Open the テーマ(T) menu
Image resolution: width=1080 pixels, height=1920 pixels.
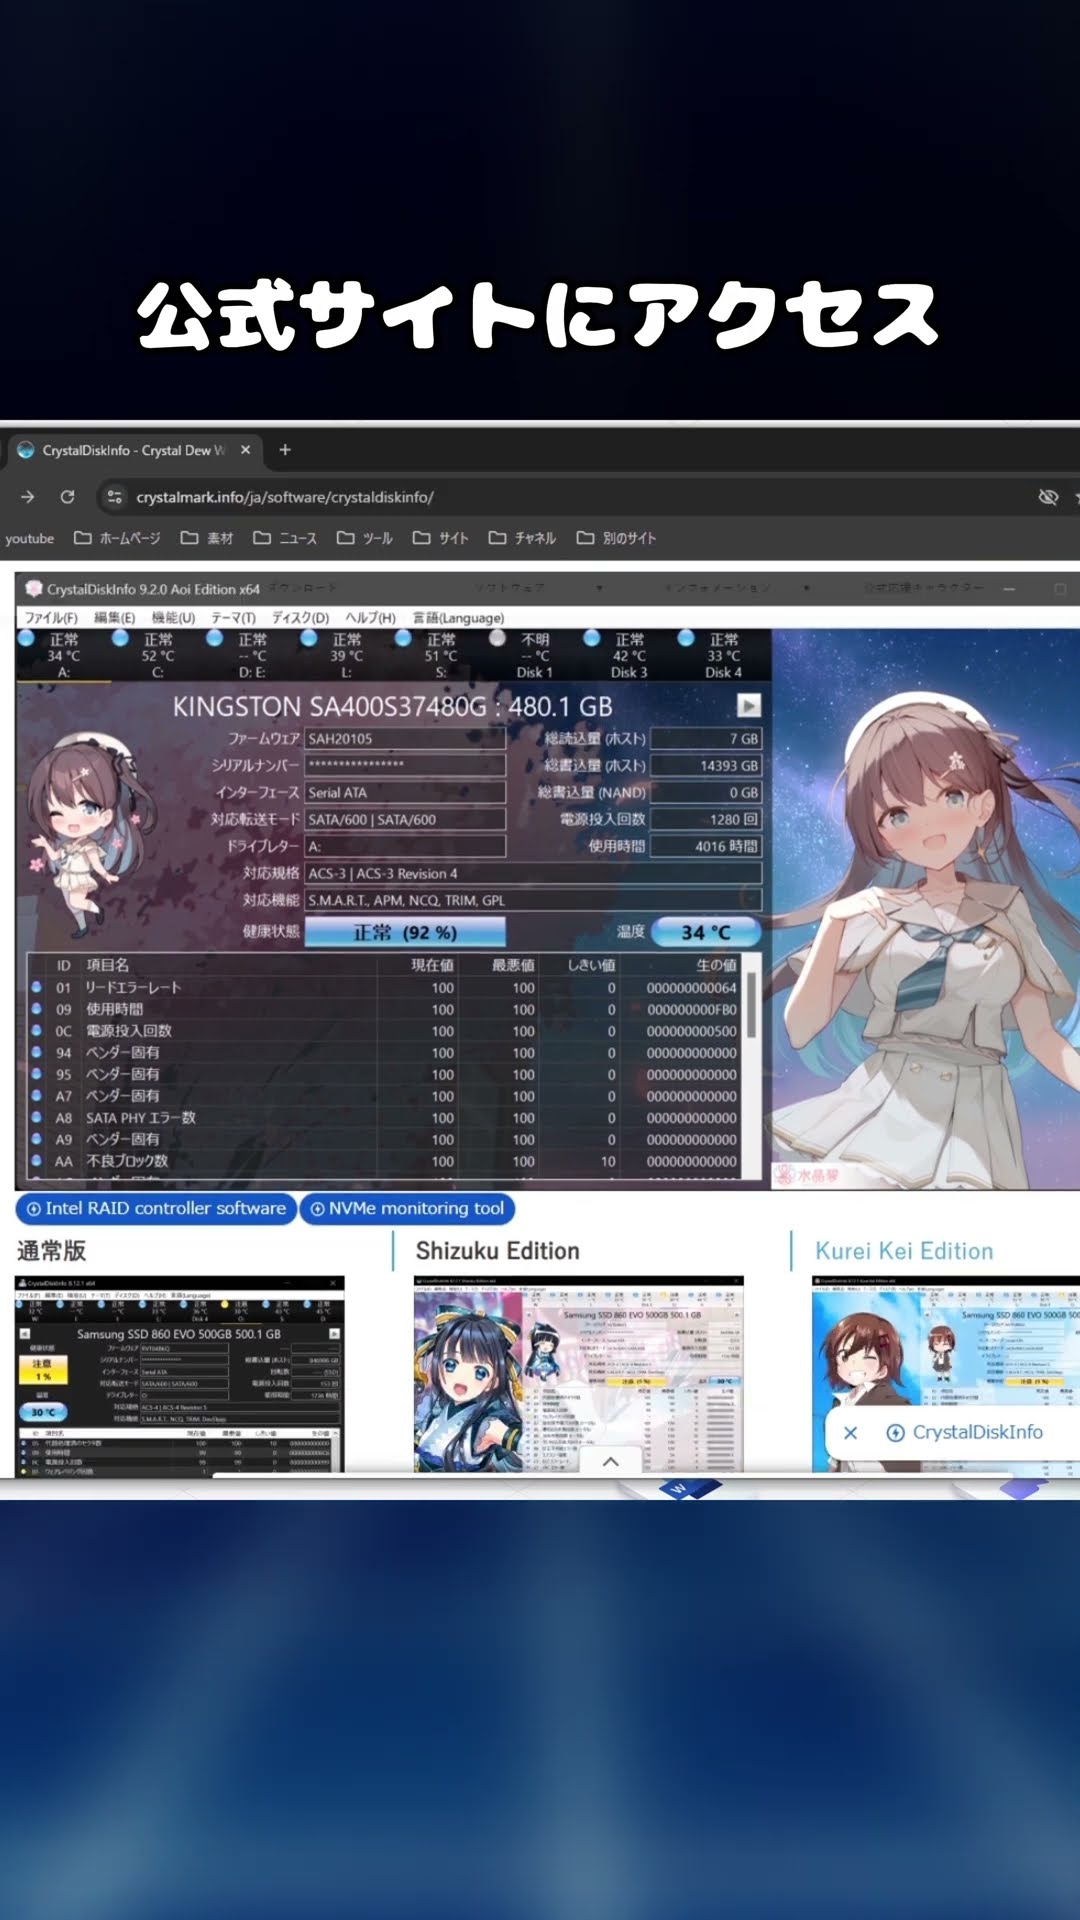click(x=233, y=618)
